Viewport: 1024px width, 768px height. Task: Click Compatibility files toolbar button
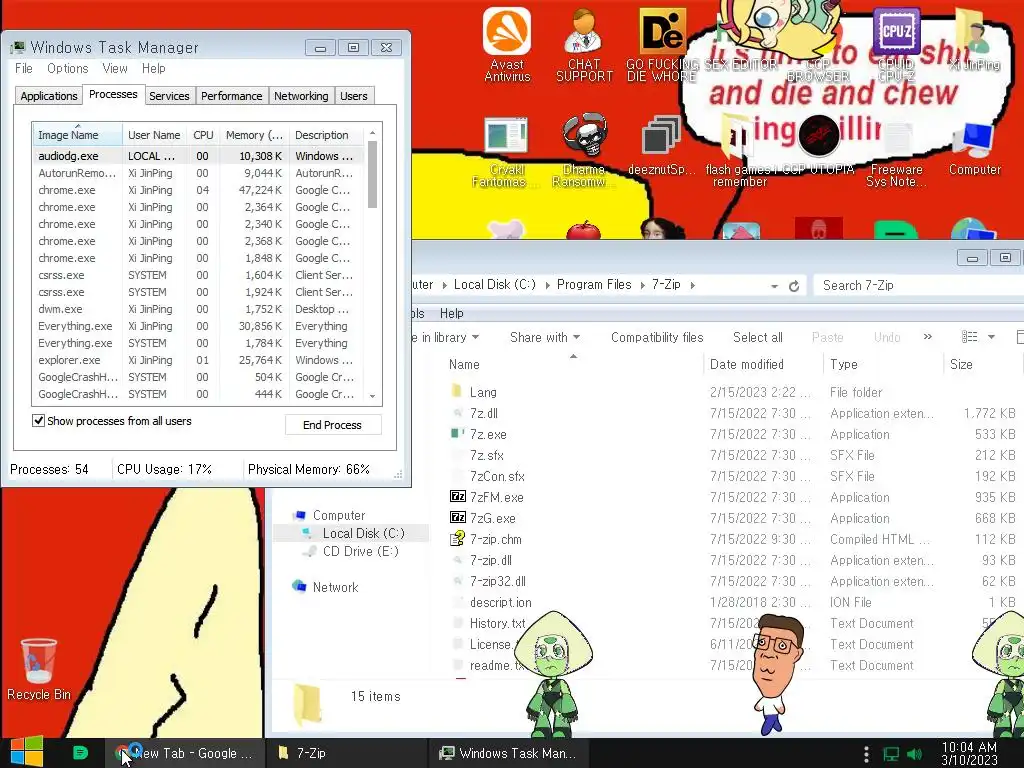point(657,337)
